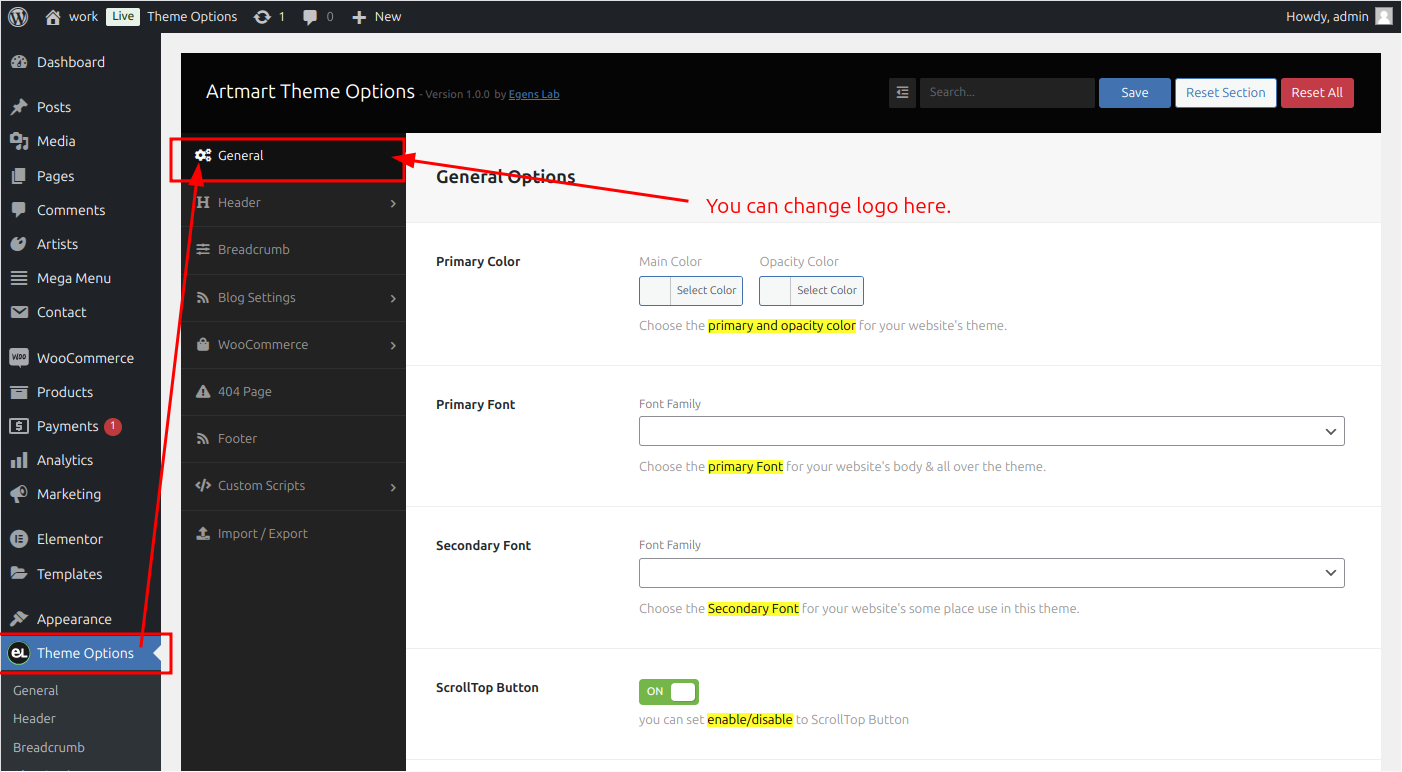
Task: Click the plus icon for New
Action: [x=360, y=17]
